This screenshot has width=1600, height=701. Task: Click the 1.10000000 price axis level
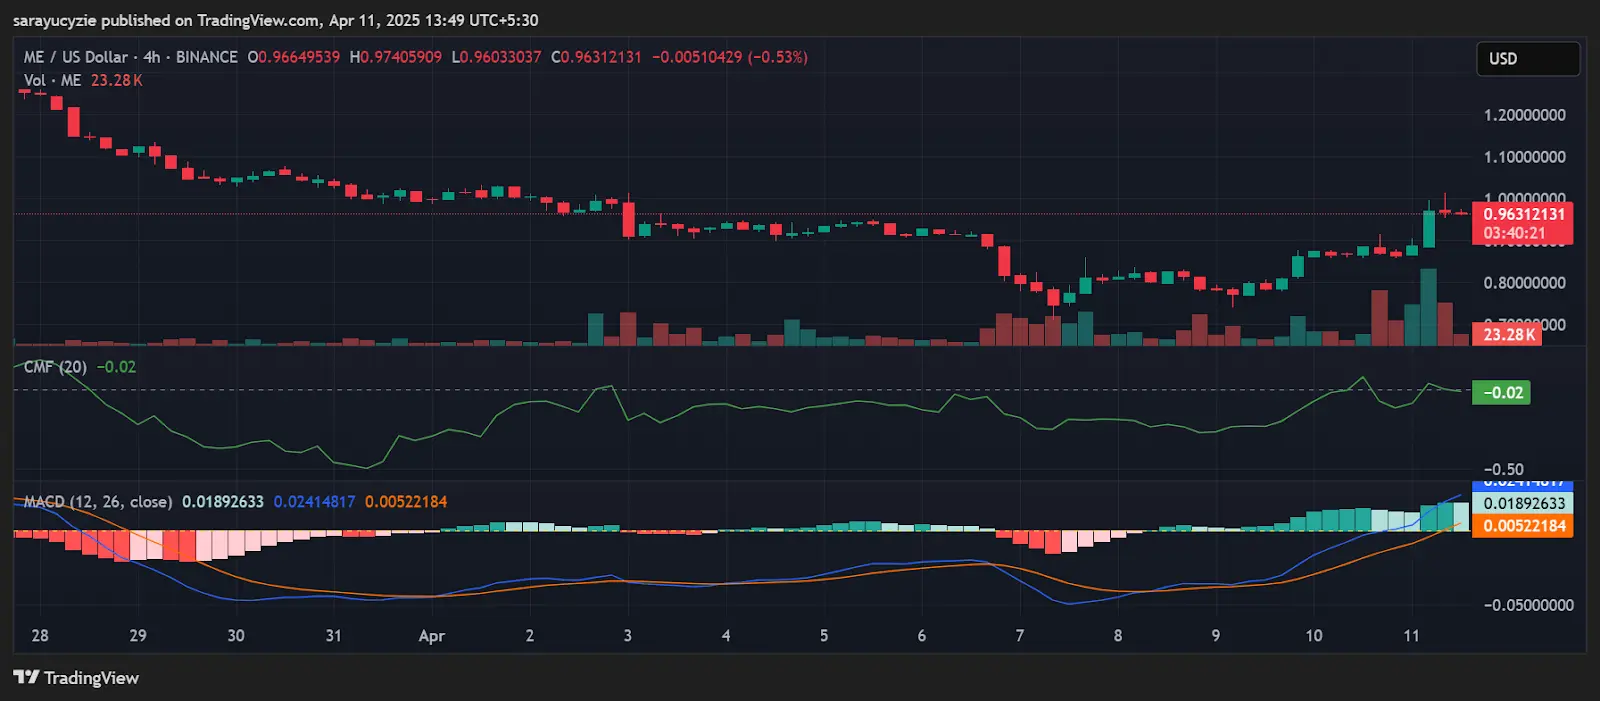point(1524,157)
